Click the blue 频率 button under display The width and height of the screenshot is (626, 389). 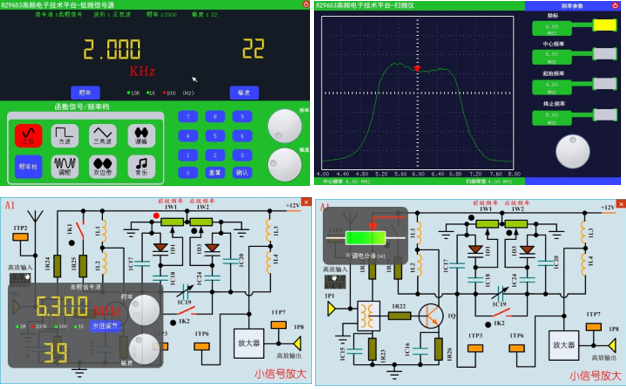tap(85, 93)
